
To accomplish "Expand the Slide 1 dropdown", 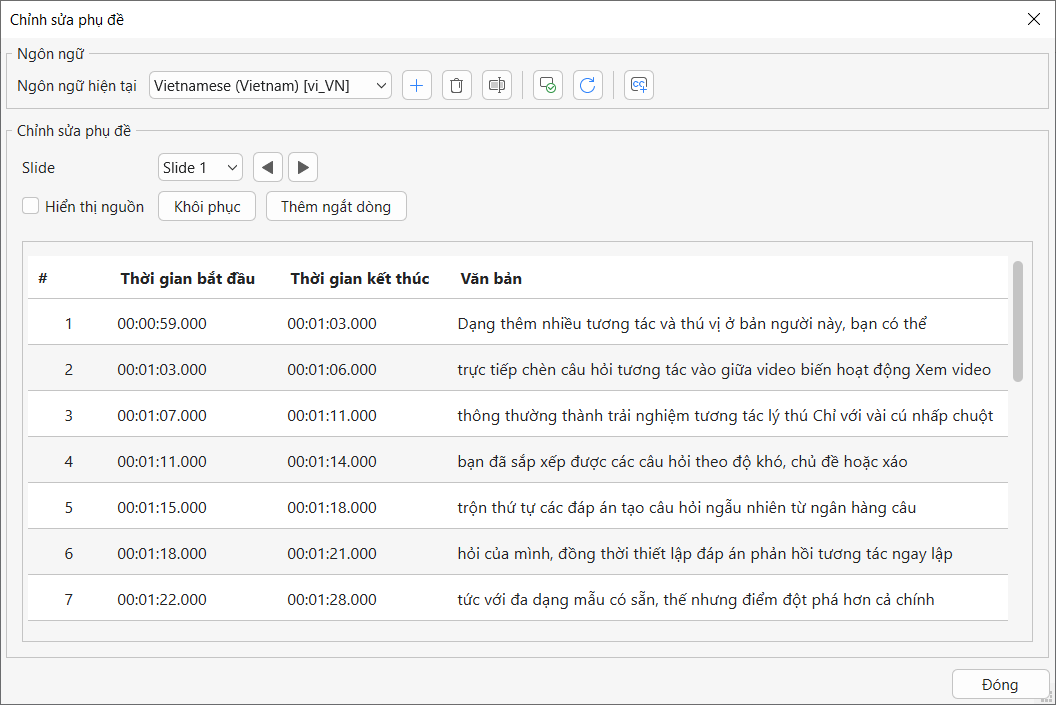I will point(200,167).
